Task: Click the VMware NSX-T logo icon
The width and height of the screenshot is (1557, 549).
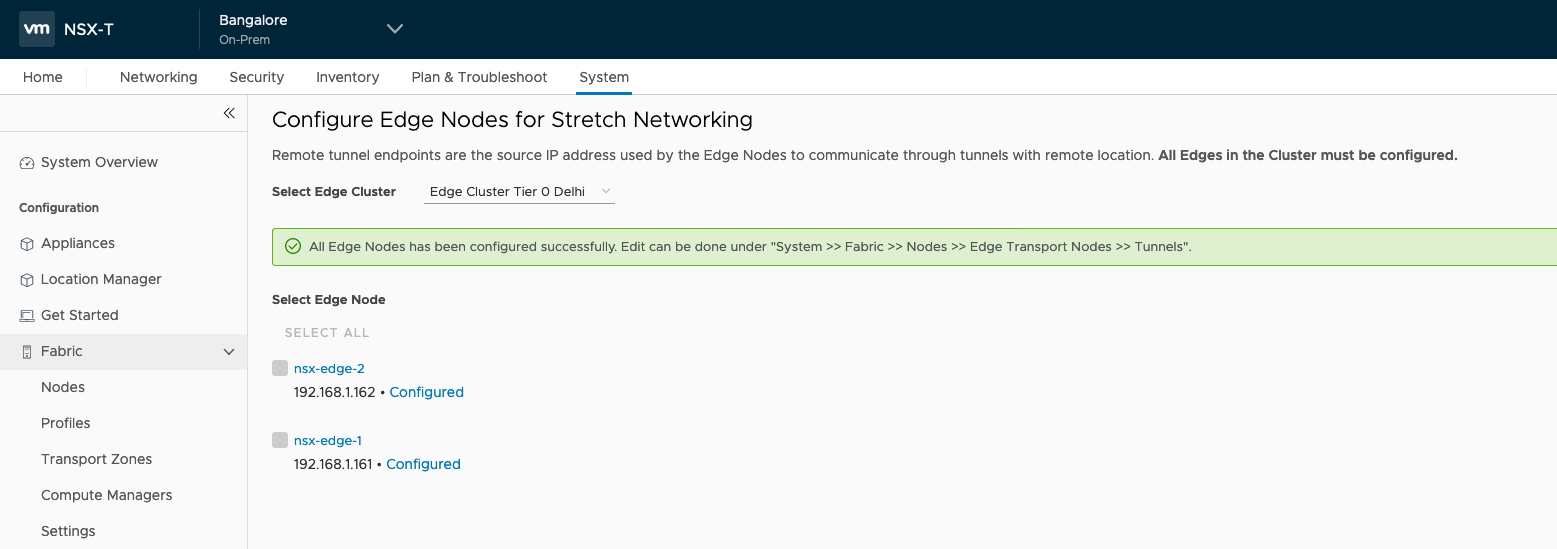Action: [x=37, y=29]
